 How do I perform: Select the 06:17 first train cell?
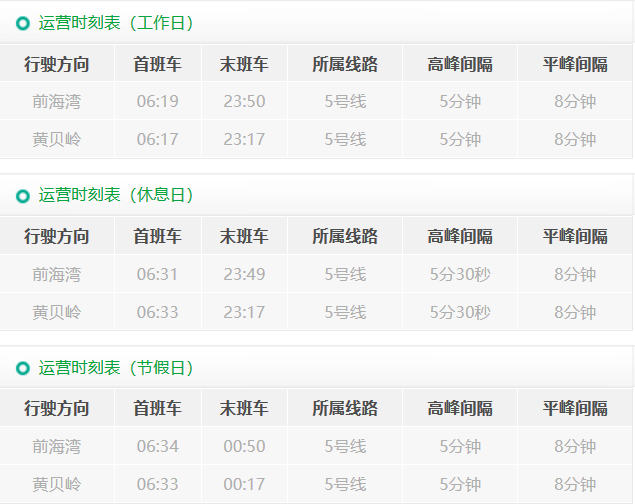click(157, 140)
